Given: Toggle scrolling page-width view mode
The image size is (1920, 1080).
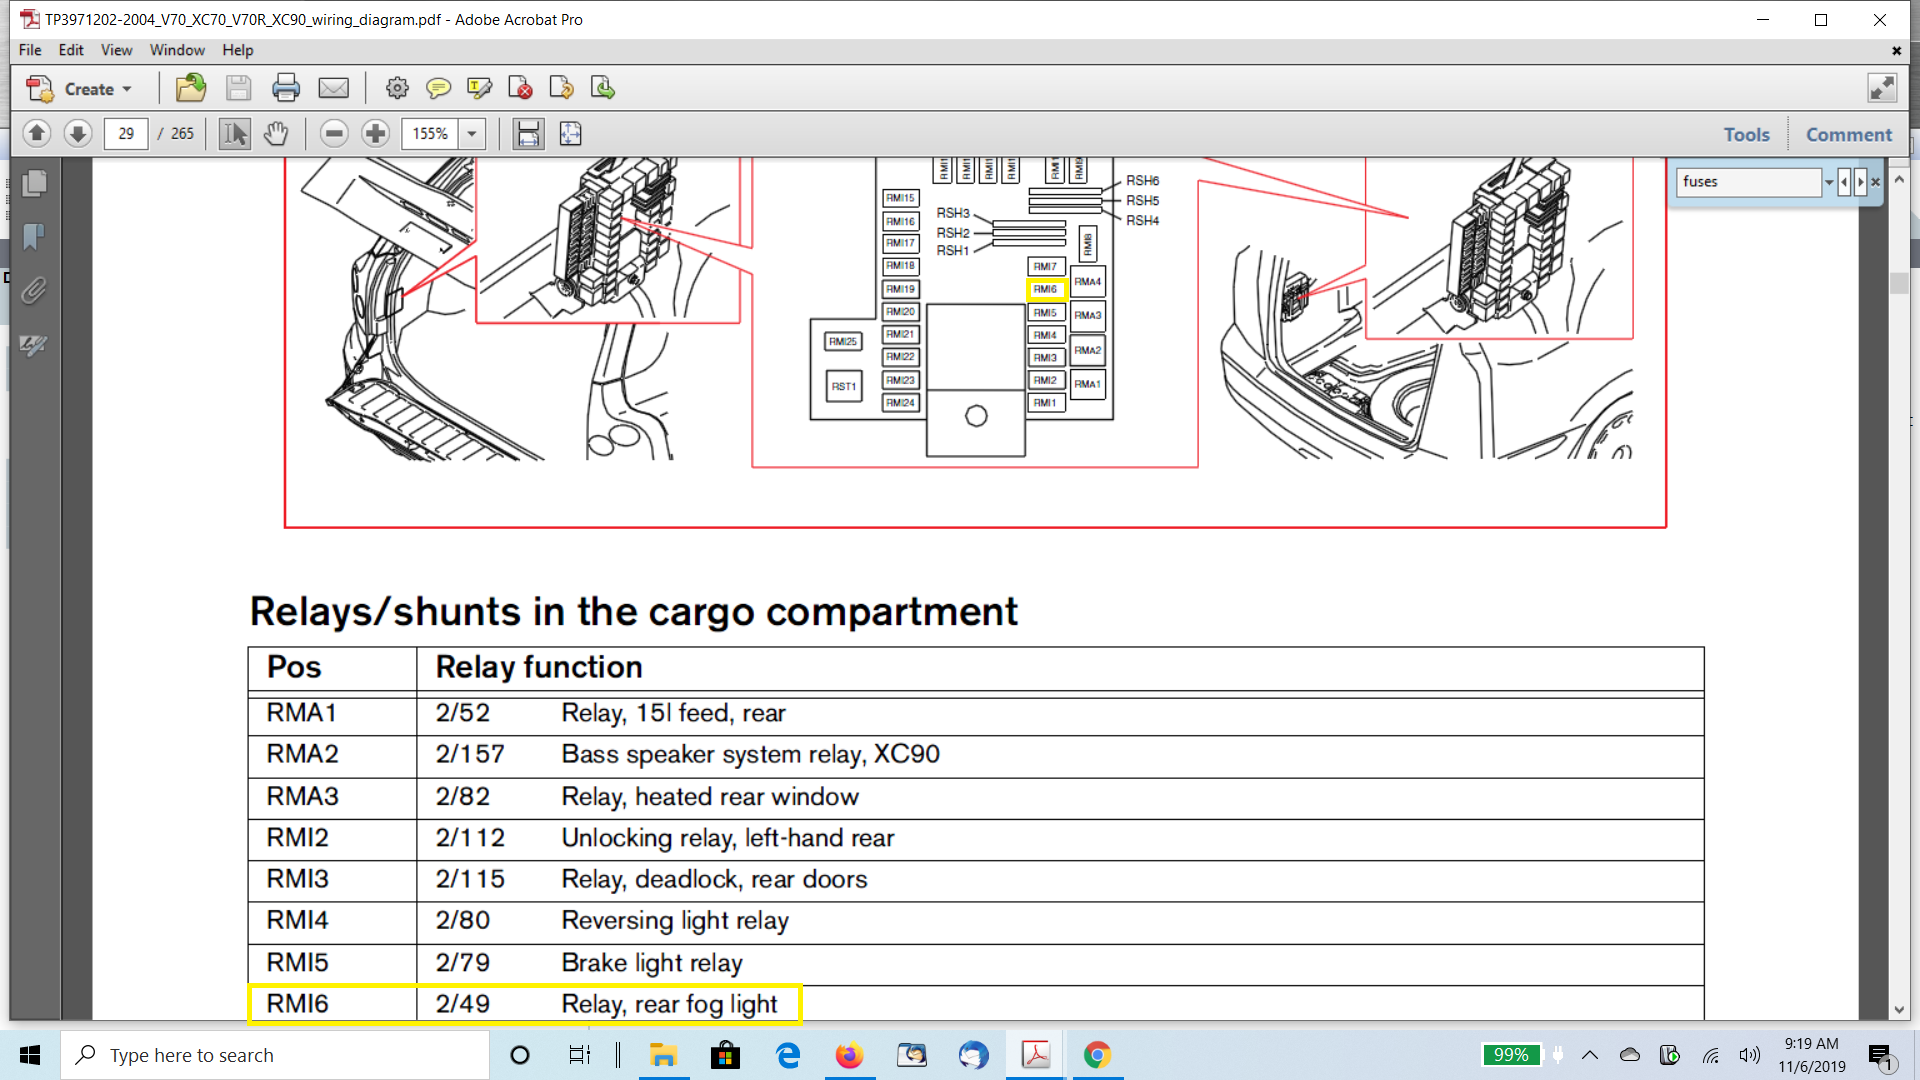Looking at the screenshot, I should [528, 134].
